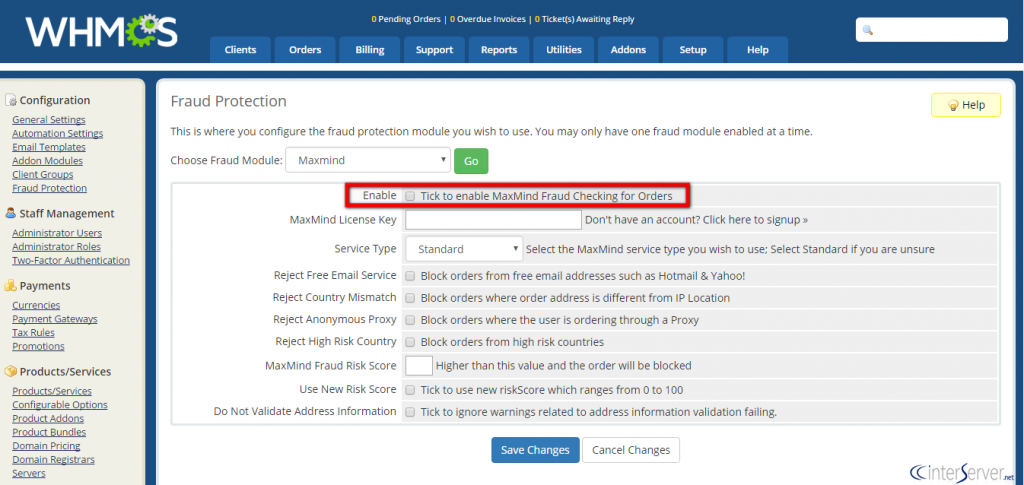The height and width of the screenshot is (485, 1024).
Task: Open Administrator Users link
Action: click(x=57, y=233)
